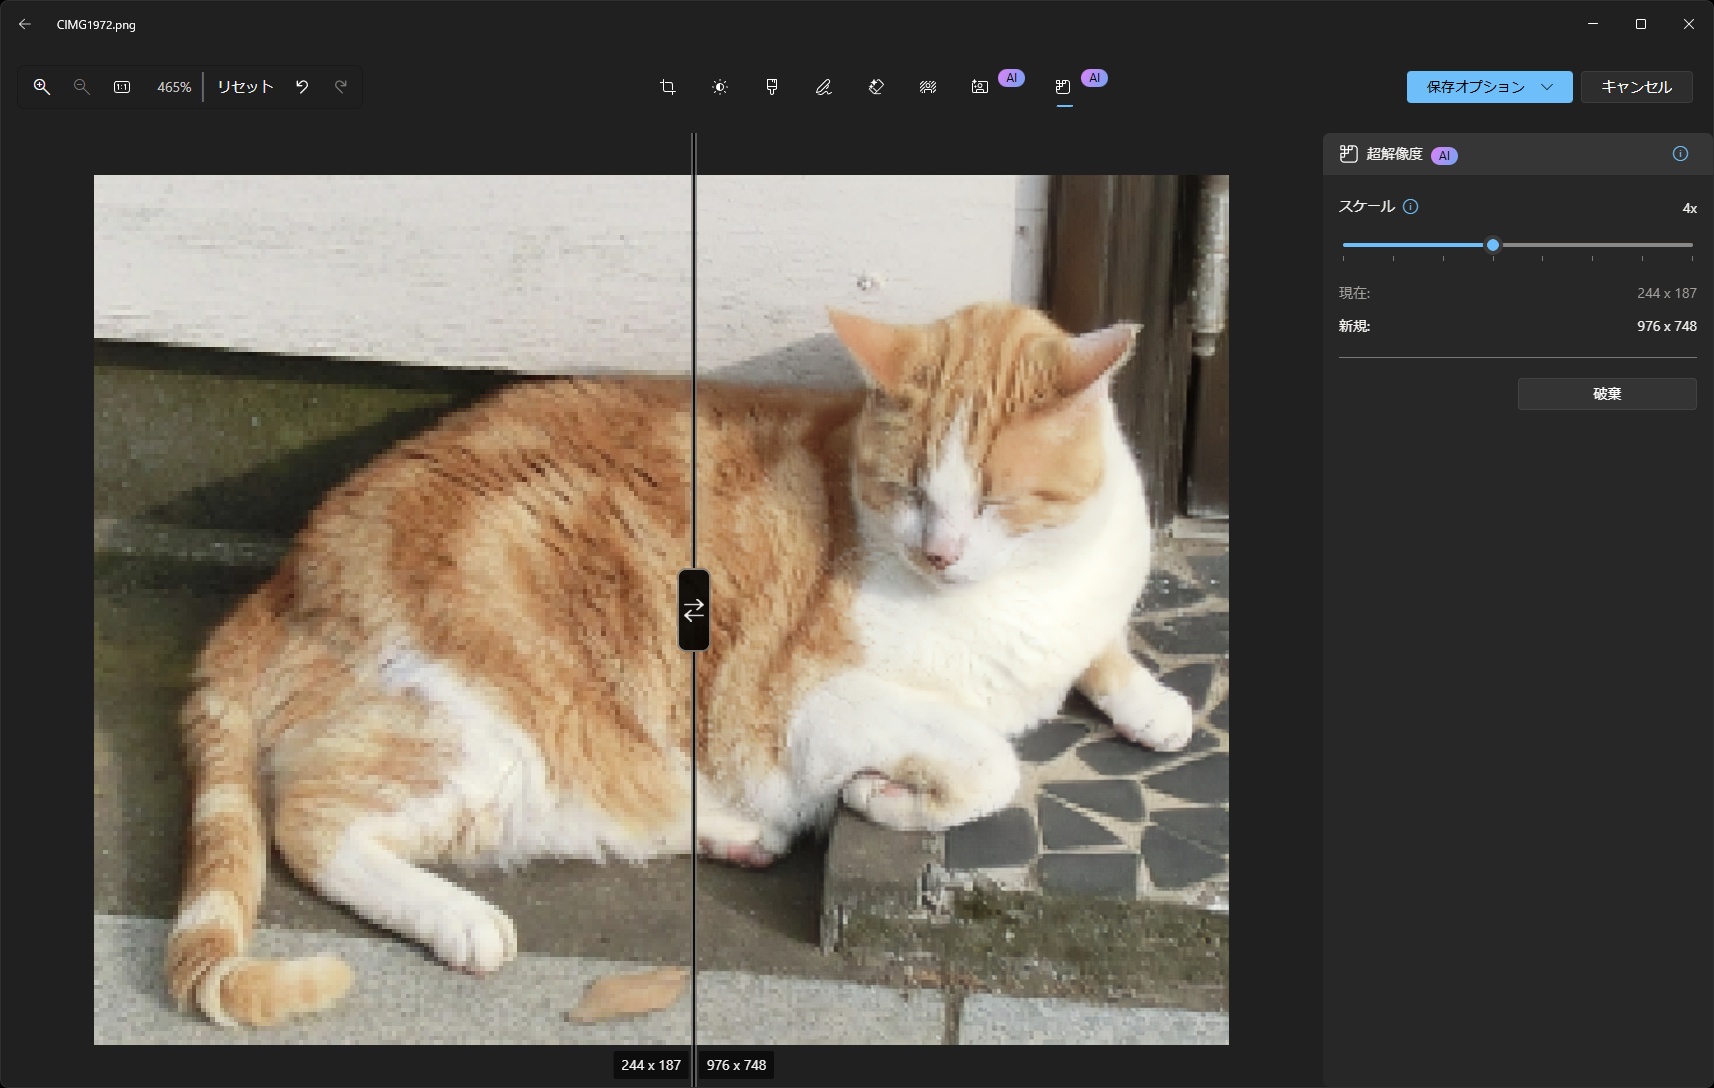Open the brightness adjustment tool
The height and width of the screenshot is (1088, 1714).
coord(720,87)
